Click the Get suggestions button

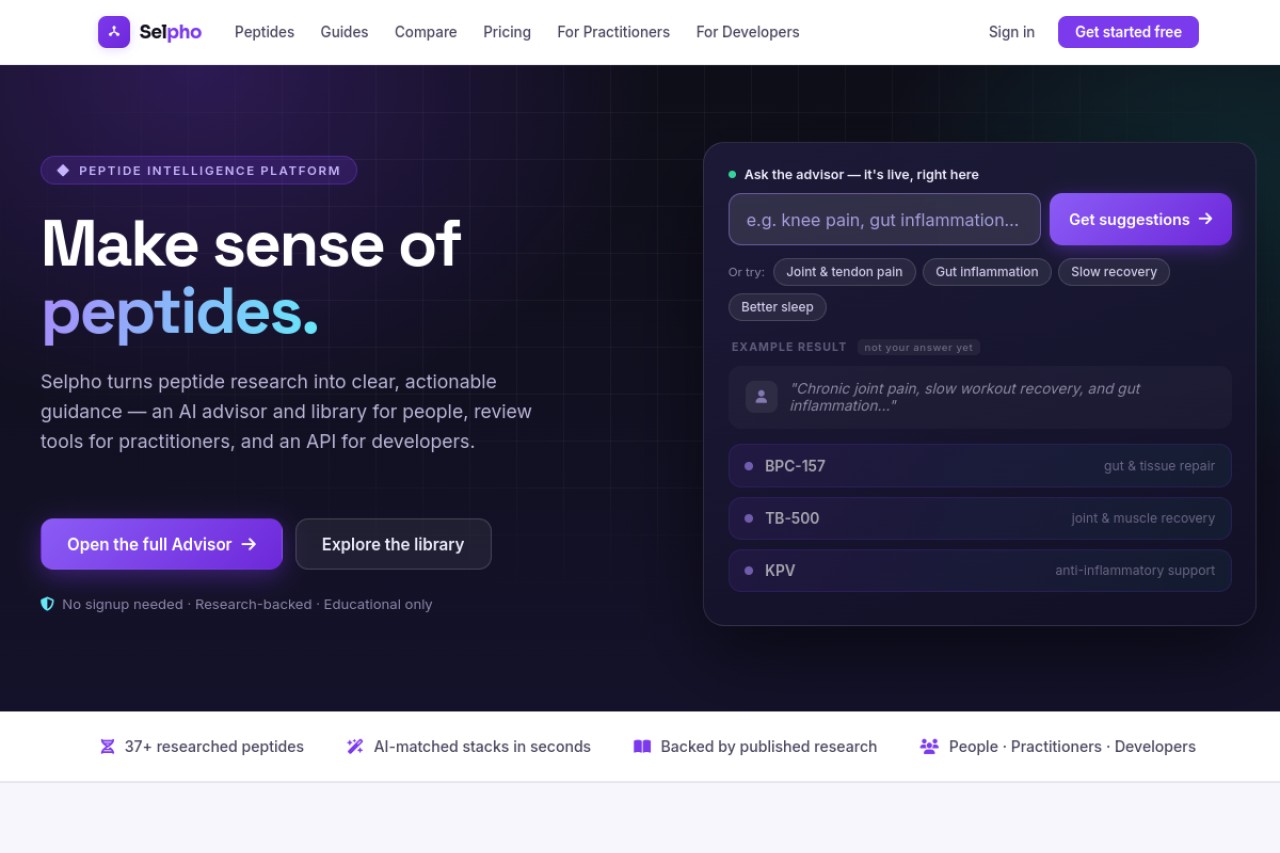click(x=1140, y=219)
